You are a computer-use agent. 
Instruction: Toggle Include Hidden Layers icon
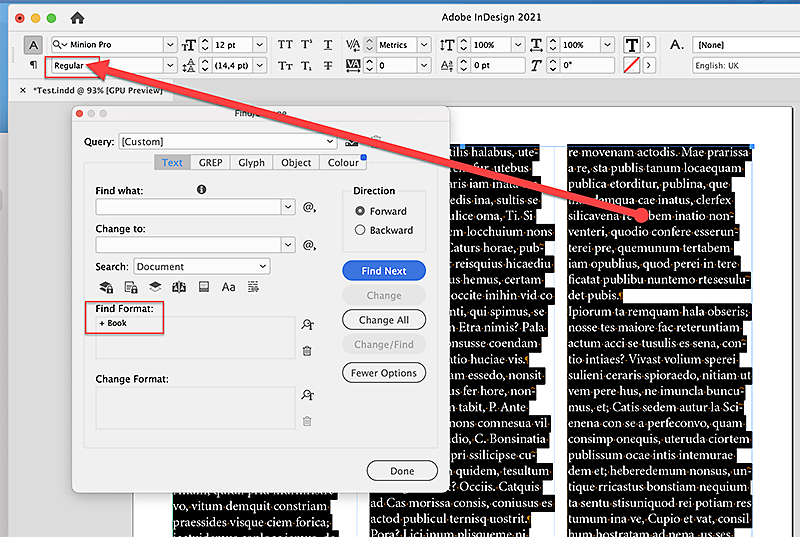point(155,287)
